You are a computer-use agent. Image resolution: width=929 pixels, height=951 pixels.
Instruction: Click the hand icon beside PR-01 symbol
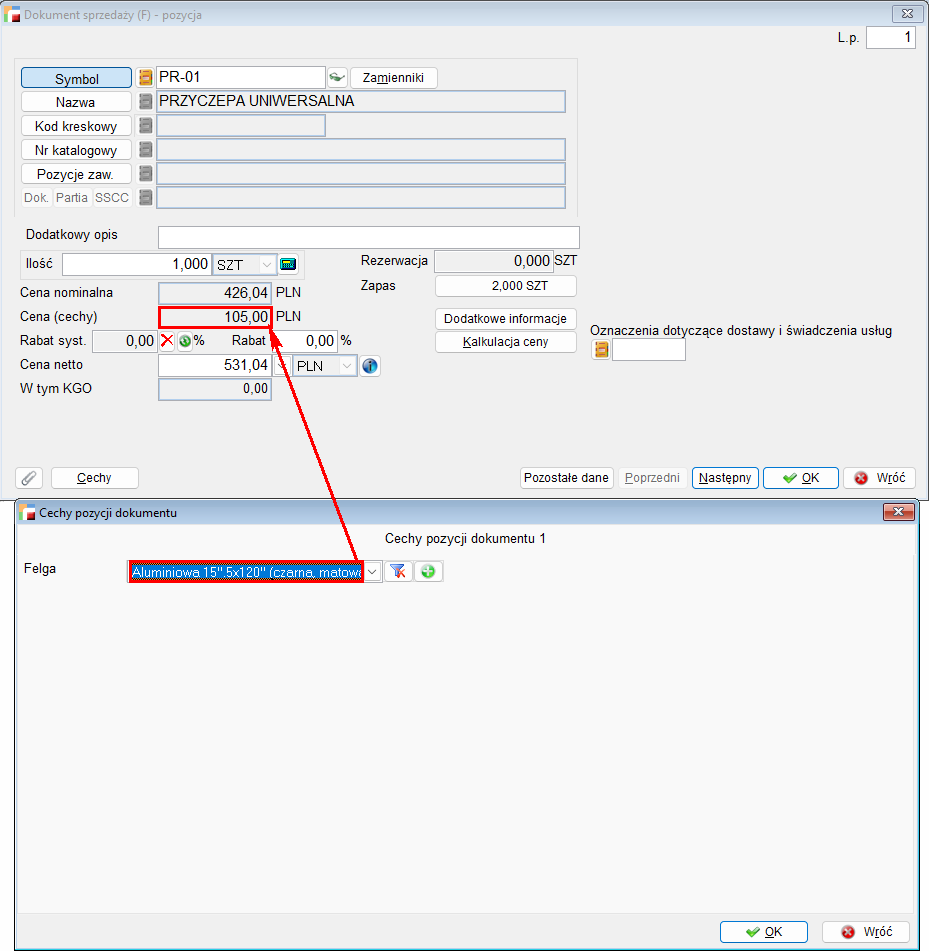[337, 78]
